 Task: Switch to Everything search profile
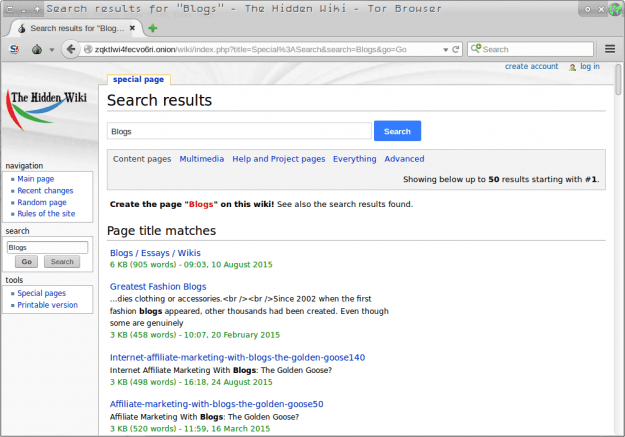[354, 159]
